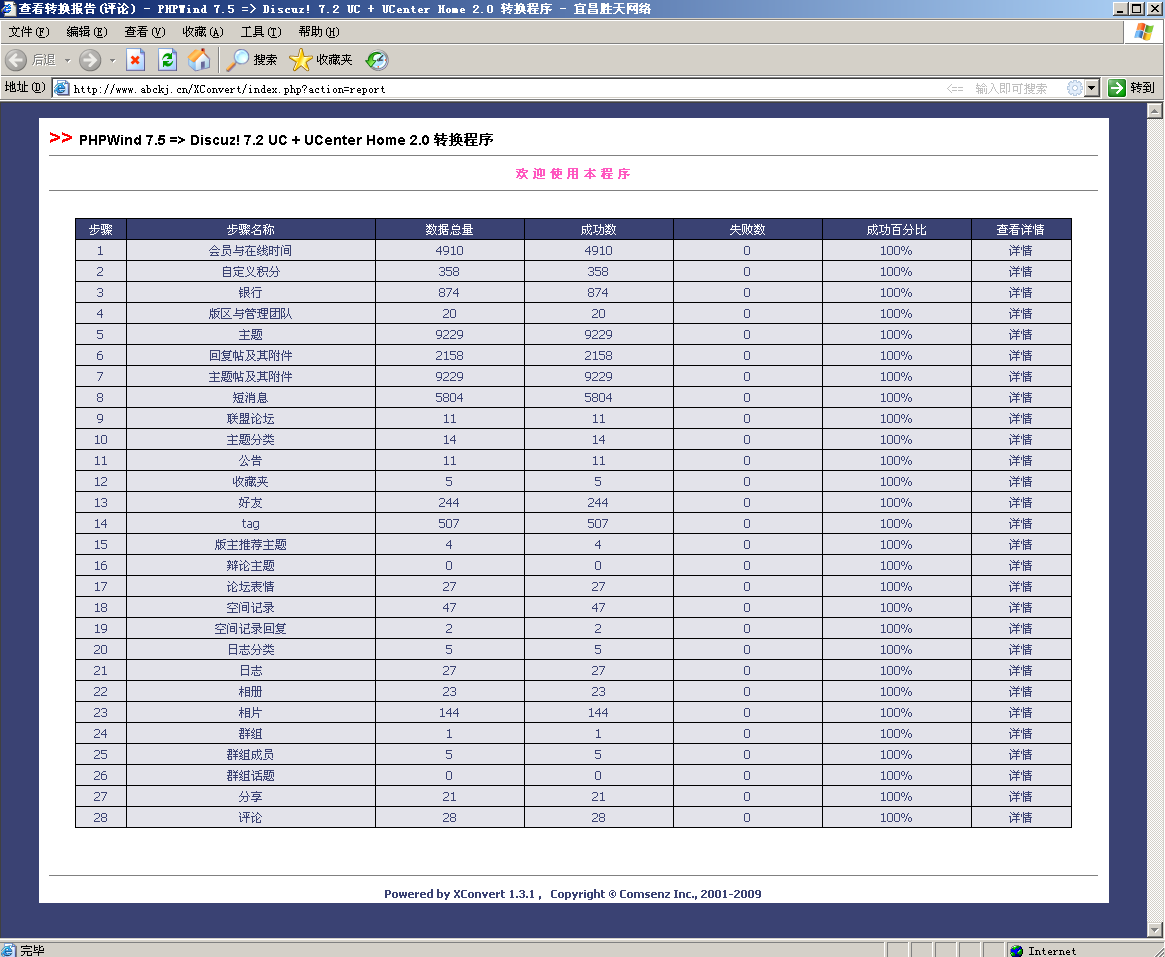
Task: Click the vertical scrollbar up arrow
Action: (x=1155, y=111)
